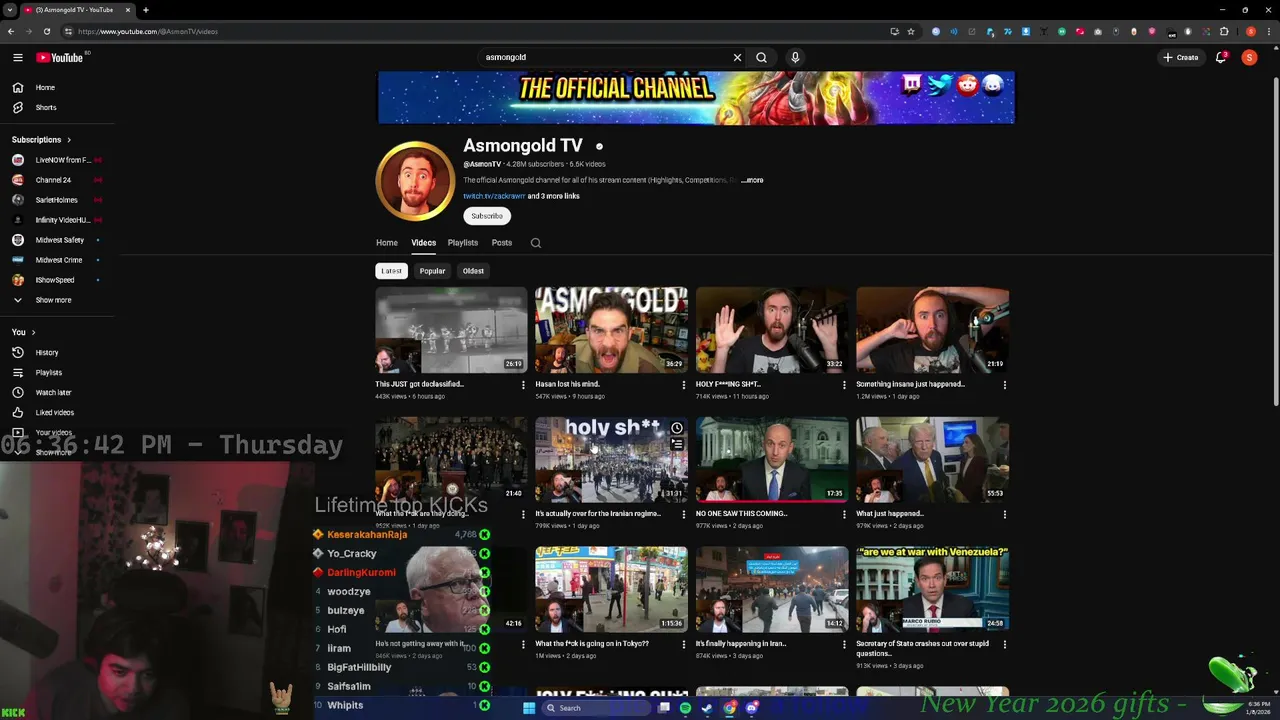1280x720 pixels.
Task: Bookmark this page with star icon
Action: tap(911, 31)
